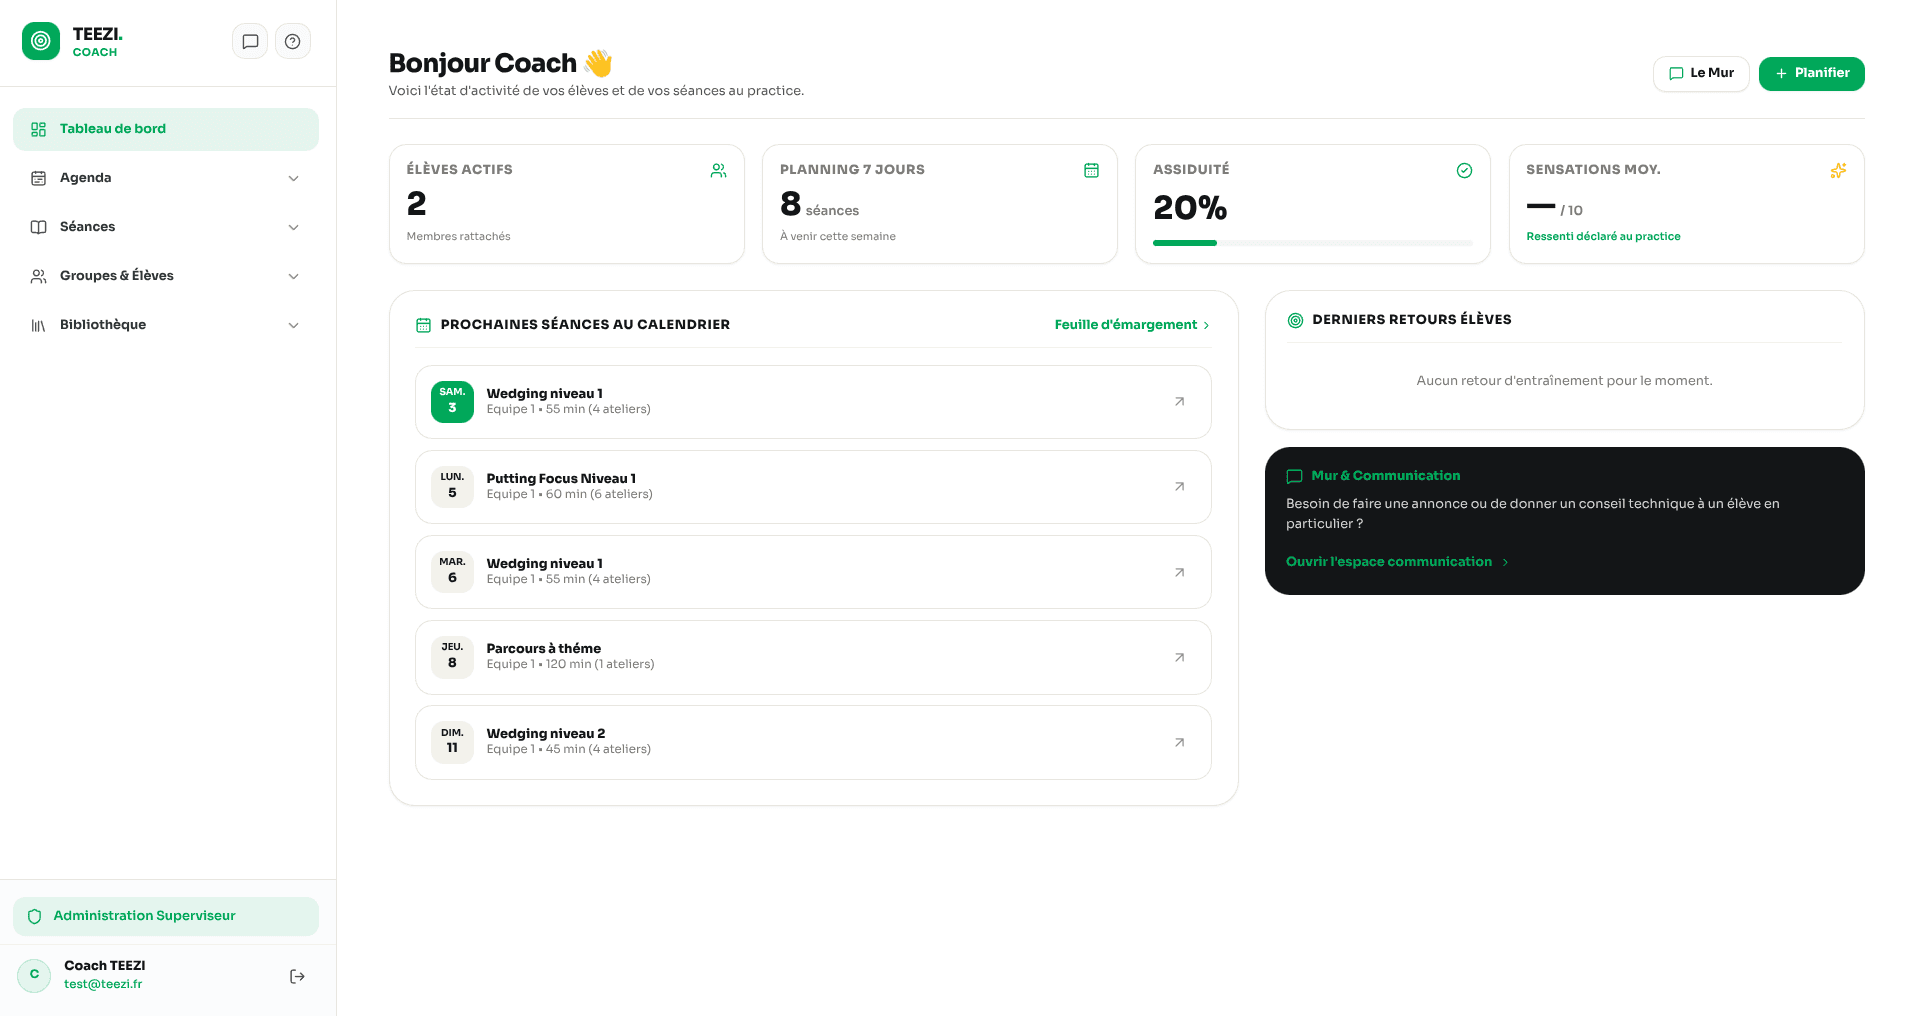Screen dimensions: 1911x1016
Task: Click the Planning 7 jours calendar icon
Action: [x=1091, y=171]
